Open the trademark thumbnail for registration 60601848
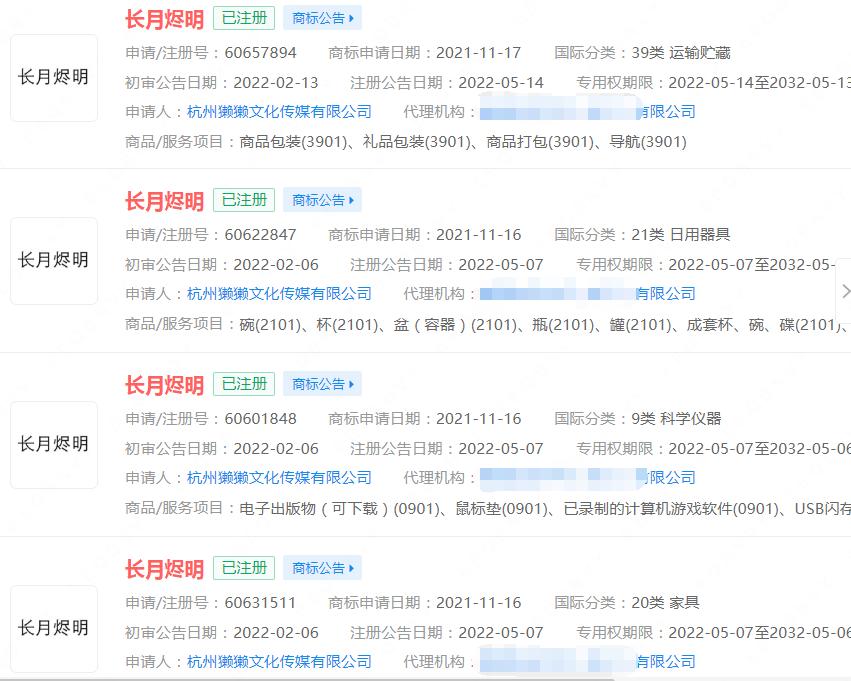Image resolution: width=851 pixels, height=681 pixels. 54,444
